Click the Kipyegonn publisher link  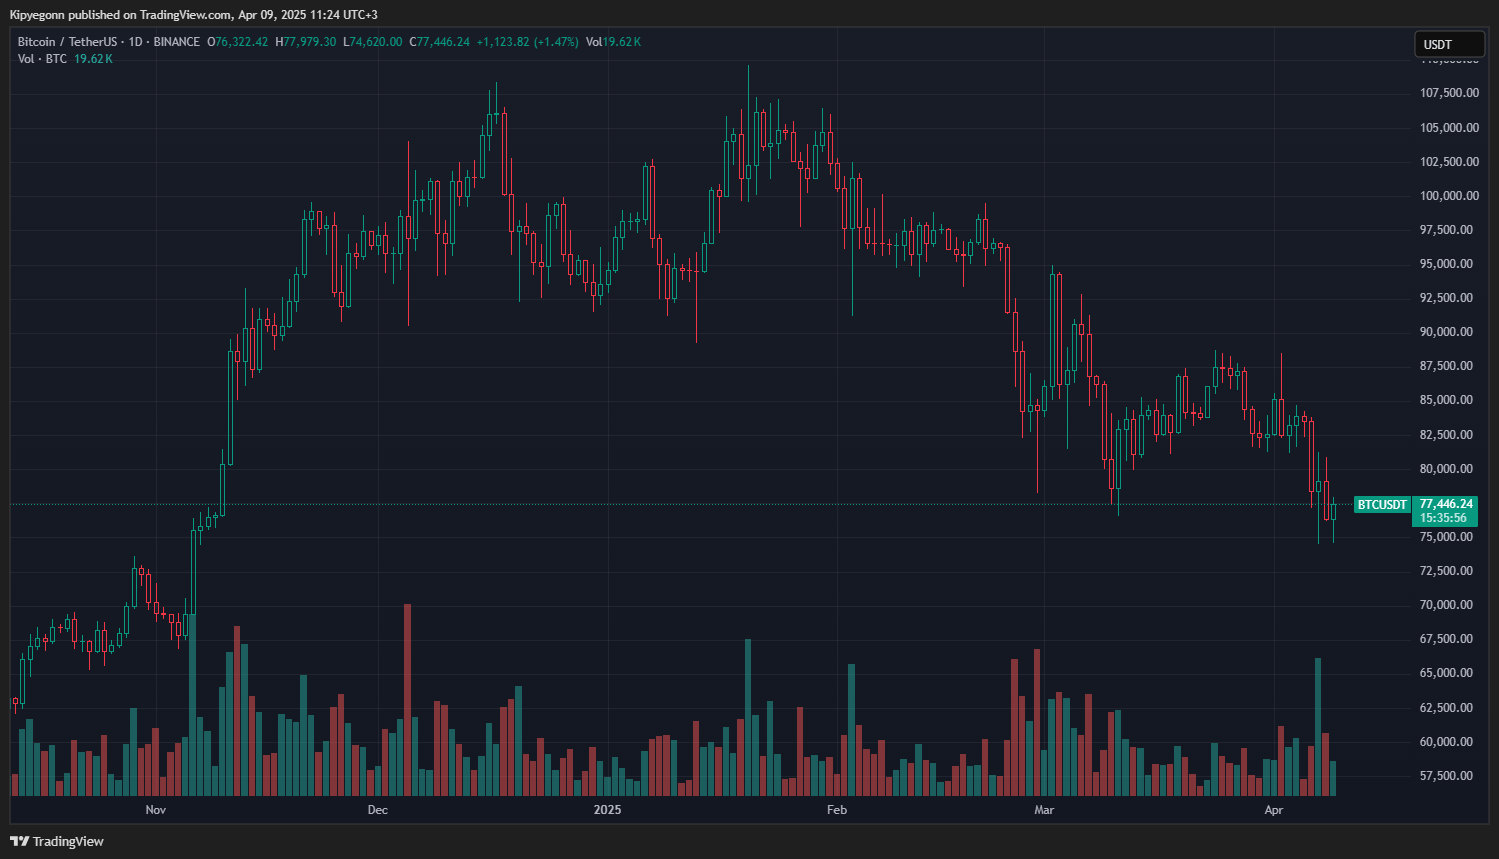pos(39,14)
